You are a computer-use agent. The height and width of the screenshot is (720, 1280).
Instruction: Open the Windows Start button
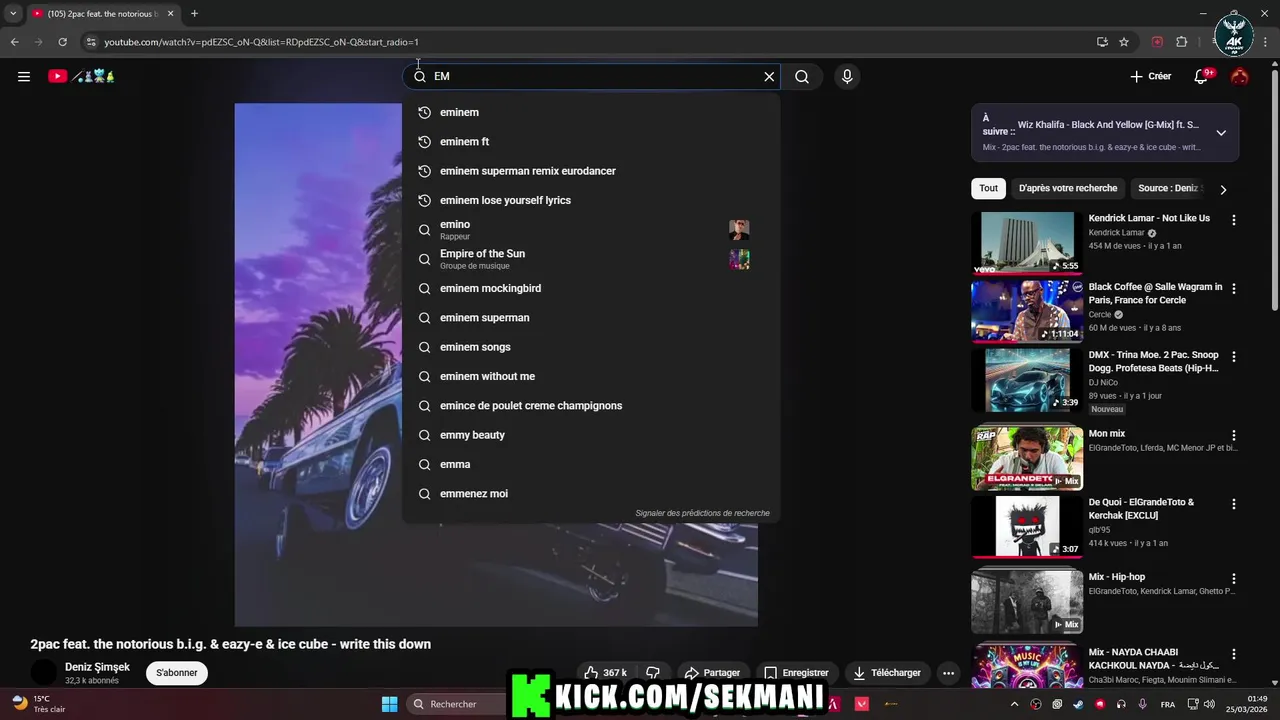pos(389,704)
